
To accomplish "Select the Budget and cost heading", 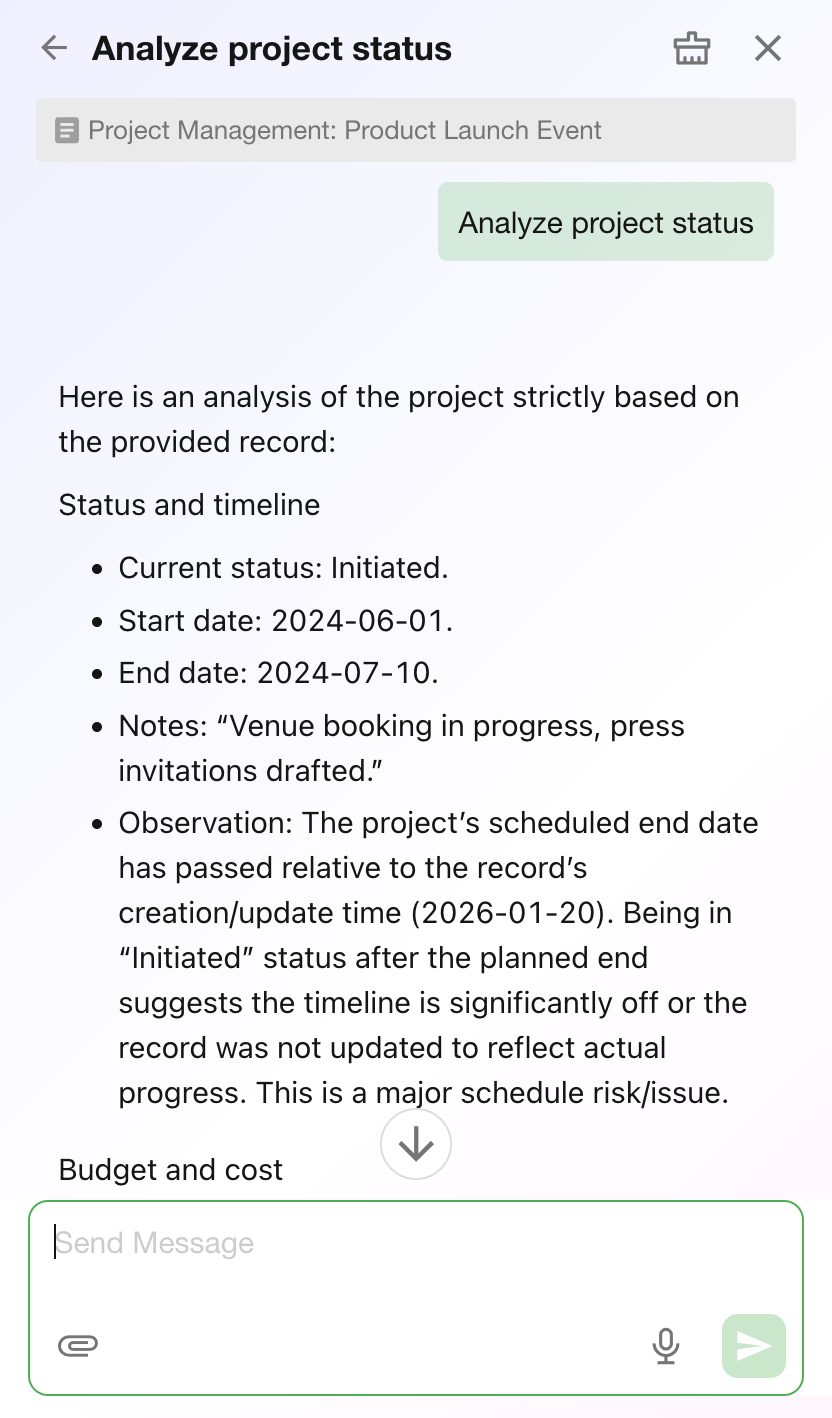I will 171,1170.
